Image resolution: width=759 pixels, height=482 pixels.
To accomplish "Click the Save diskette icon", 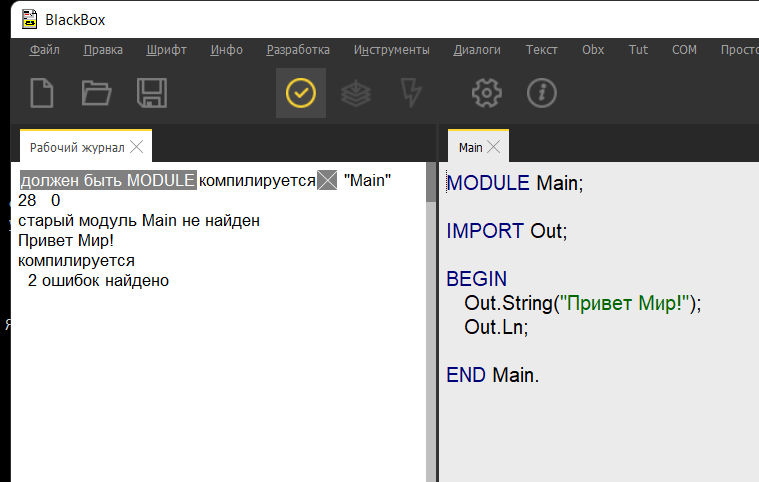I will tap(152, 93).
